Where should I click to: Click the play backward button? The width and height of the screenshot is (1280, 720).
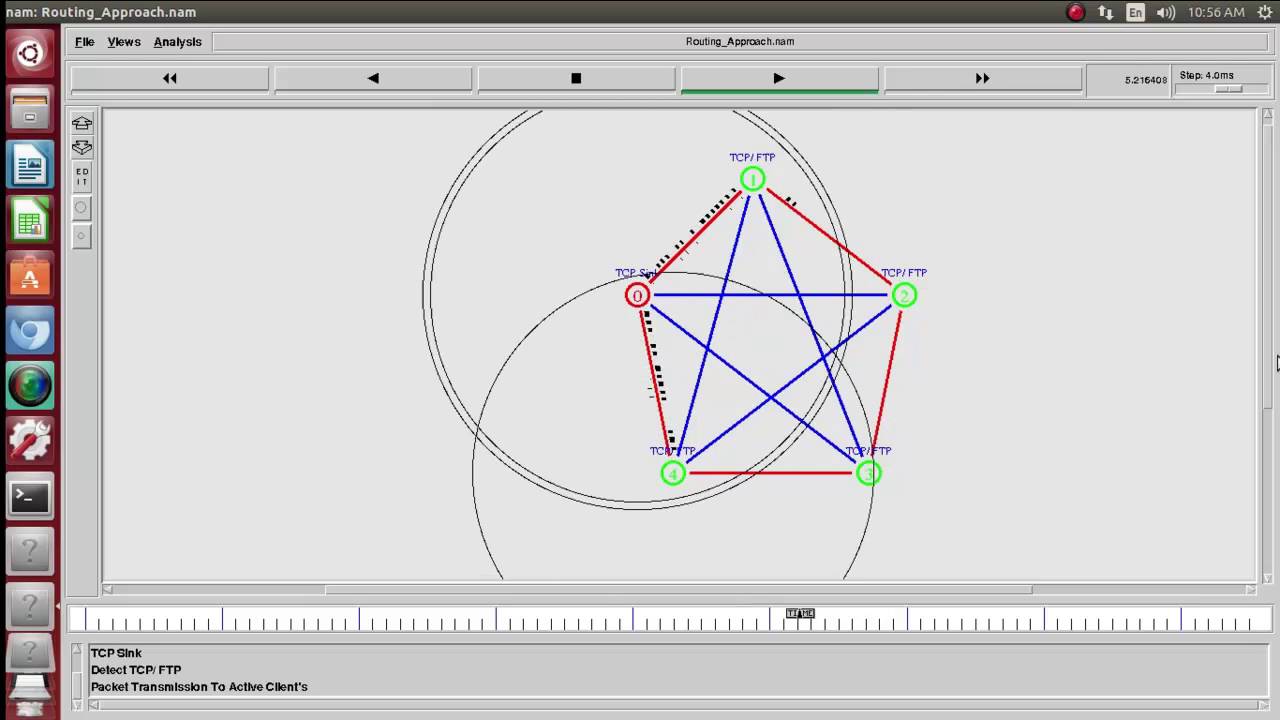pyautogui.click(x=373, y=78)
